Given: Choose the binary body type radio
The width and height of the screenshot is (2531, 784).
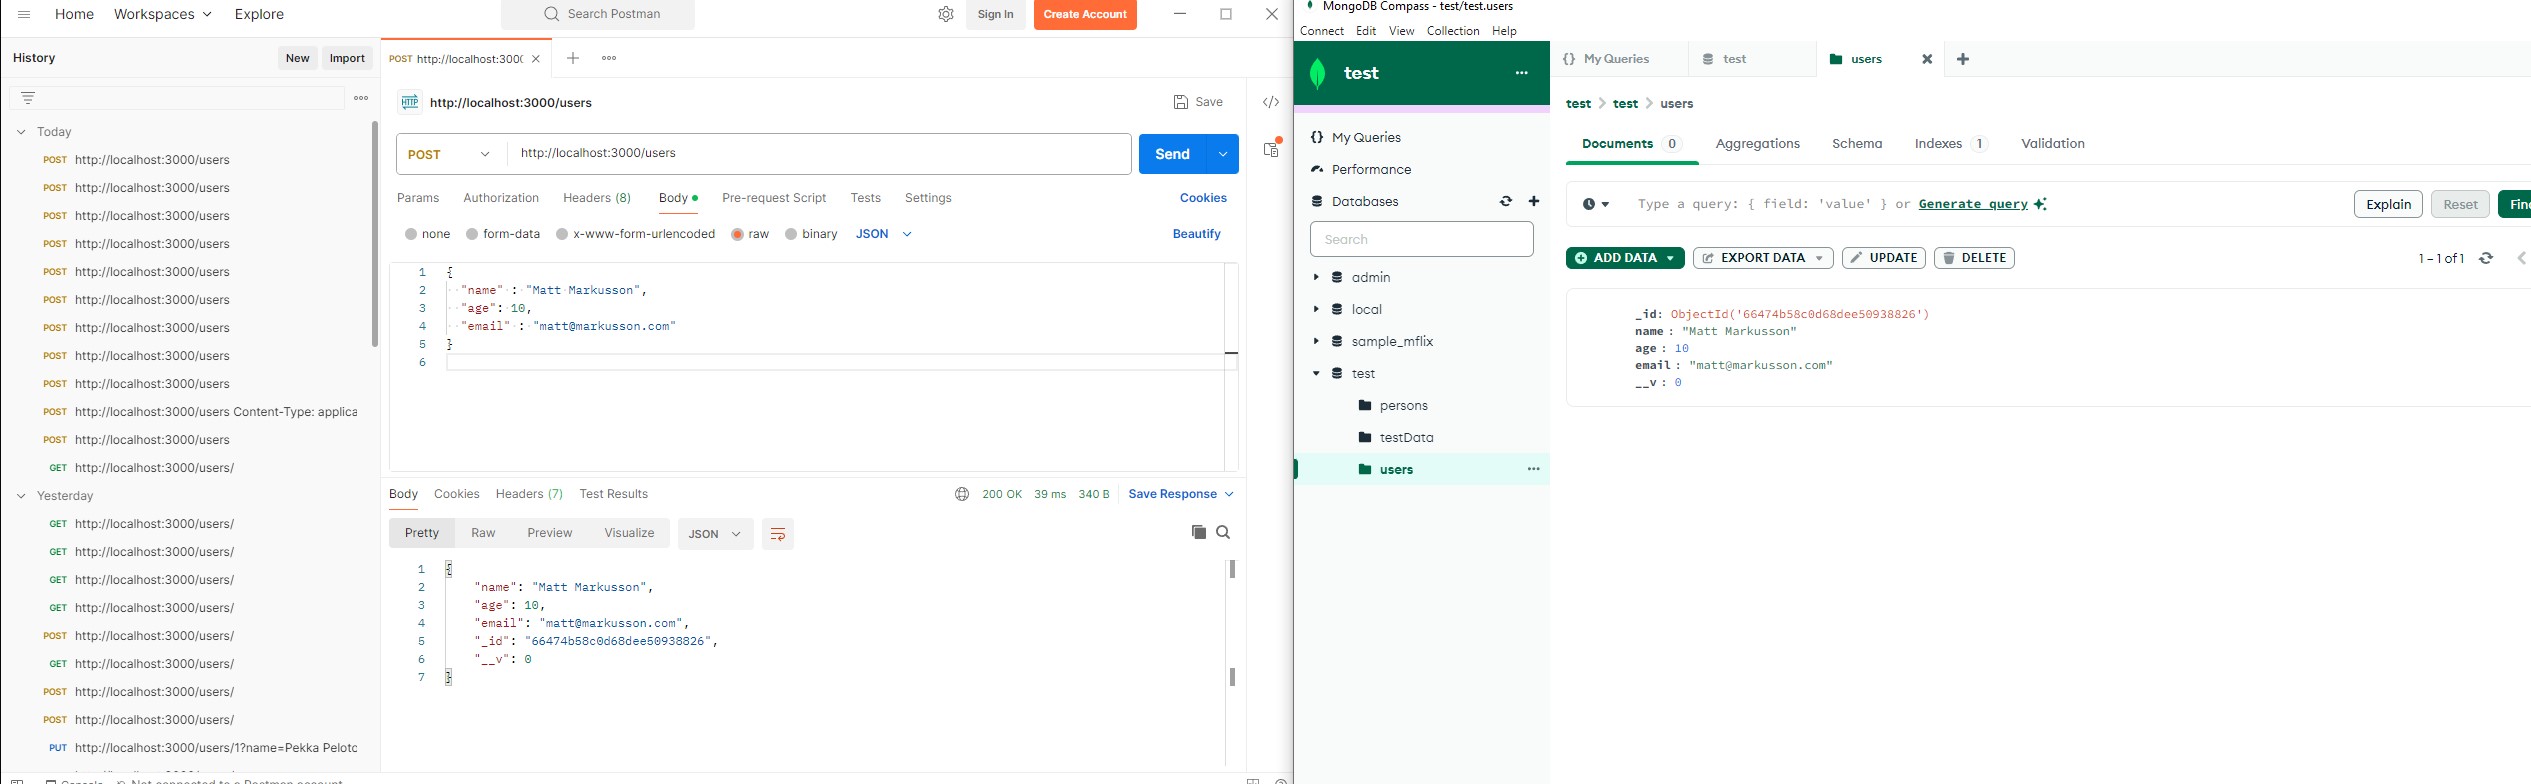Looking at the screenshot, I should tap(791, 234).
